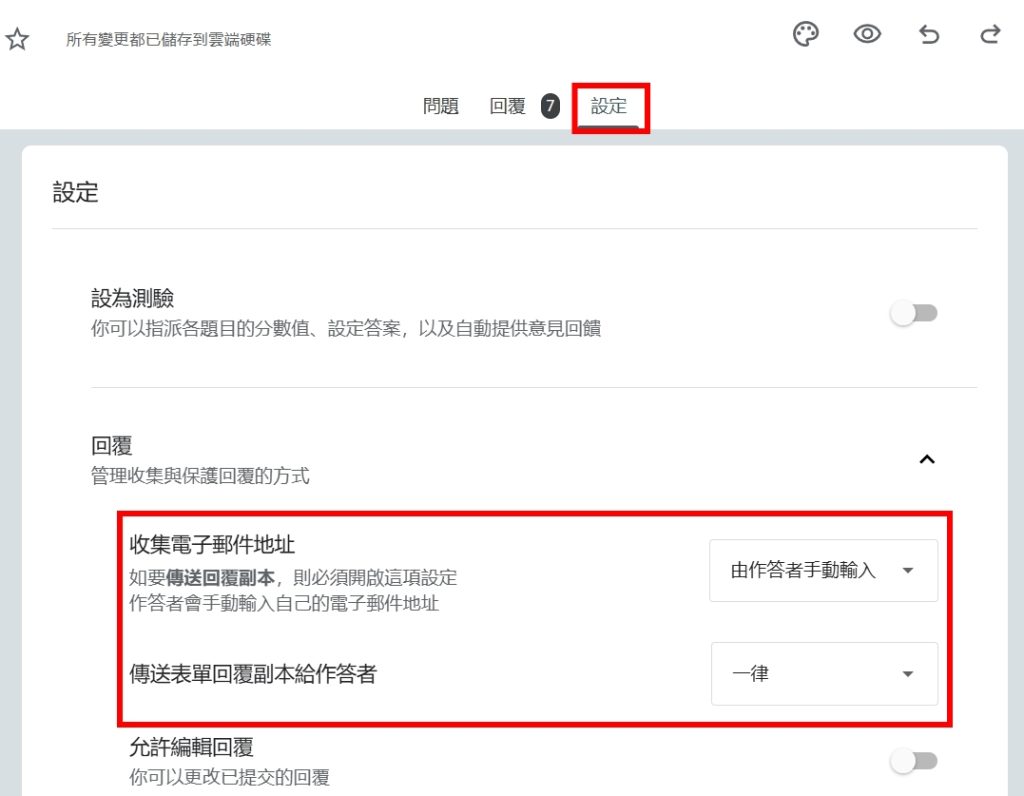Click the 回覆 section heading
This screenshot has width=1024, height=796.
pyautogui.click(x=112, y=446)
